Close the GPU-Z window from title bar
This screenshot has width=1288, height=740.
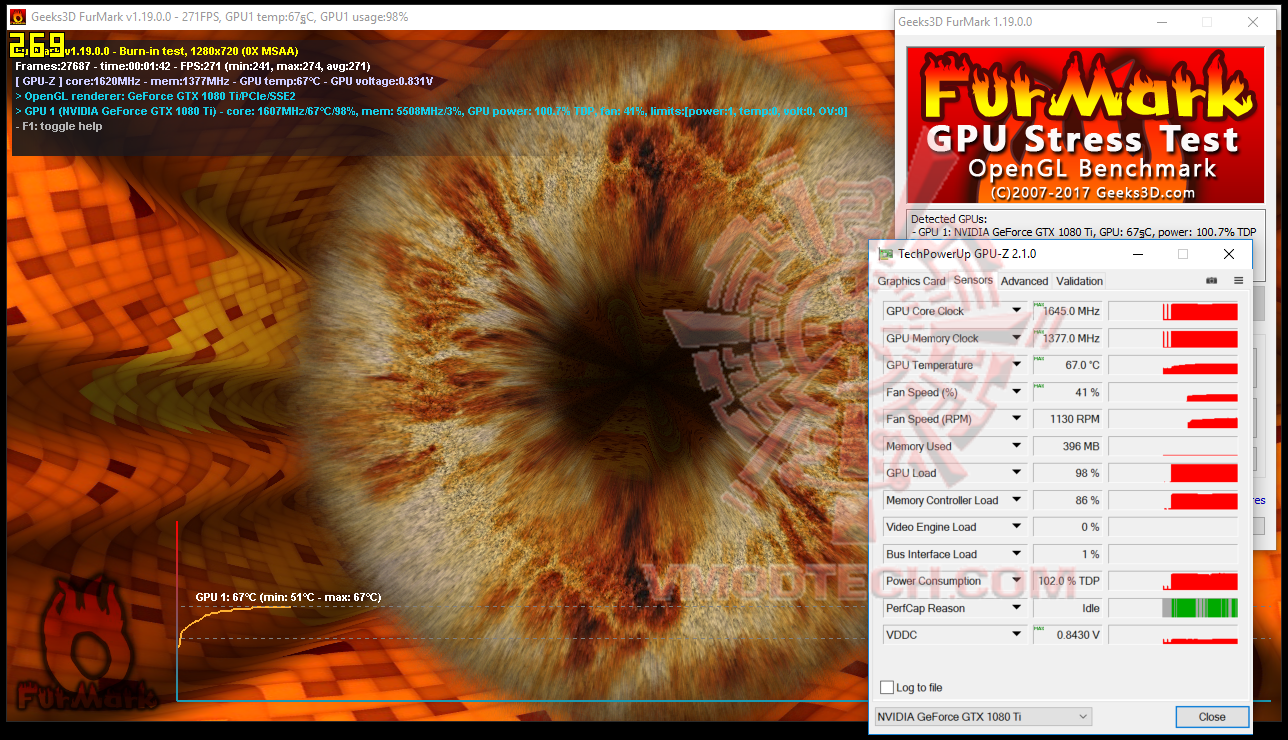[1229, 254]
